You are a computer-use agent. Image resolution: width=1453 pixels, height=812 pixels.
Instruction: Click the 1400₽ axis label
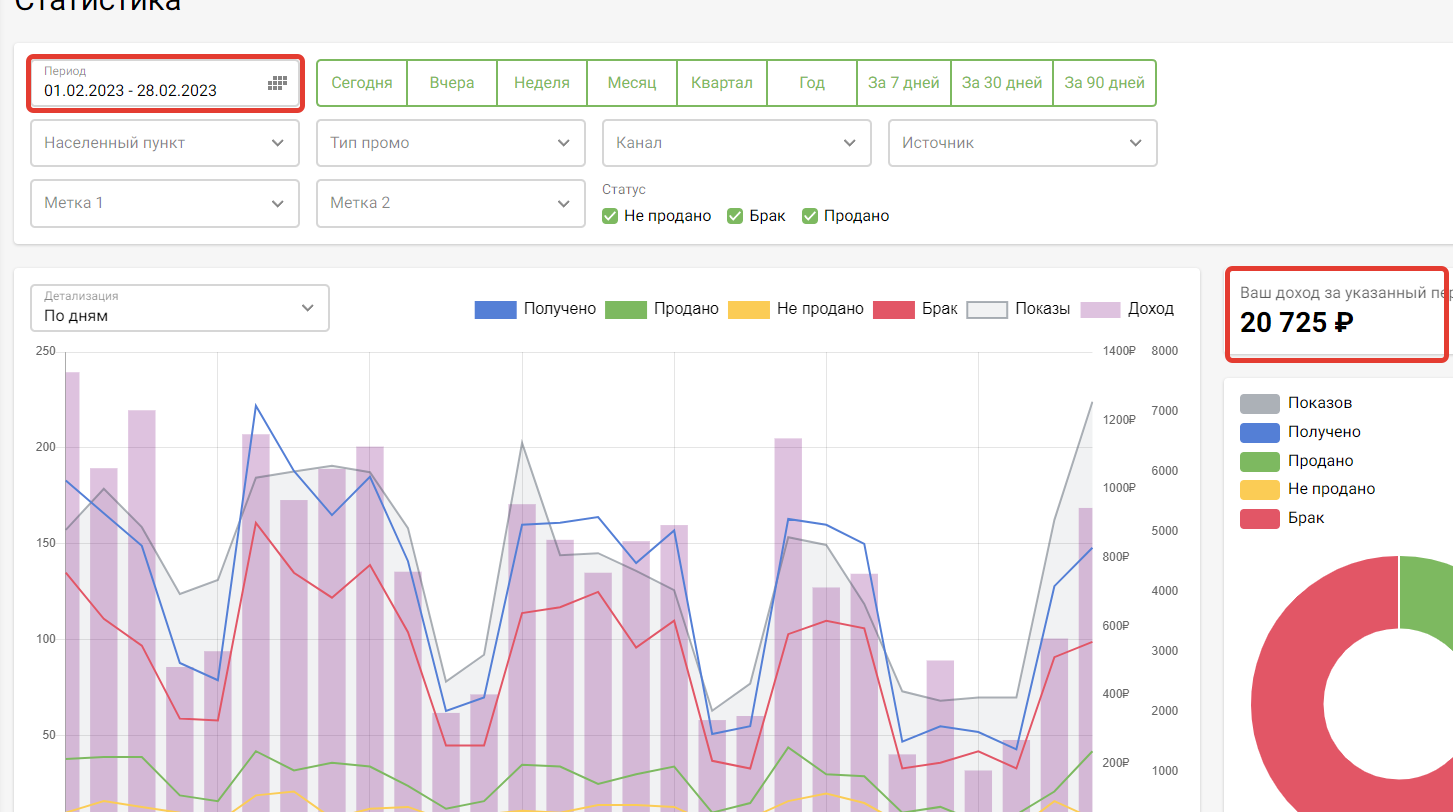(1120, 351)
